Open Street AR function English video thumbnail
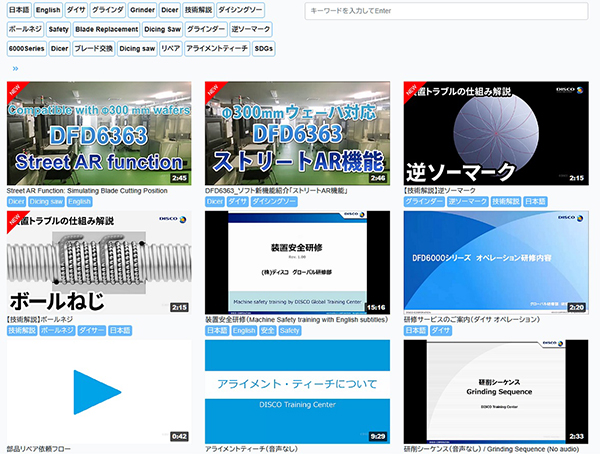The image size is (600, 454). (x=99, y=133)
